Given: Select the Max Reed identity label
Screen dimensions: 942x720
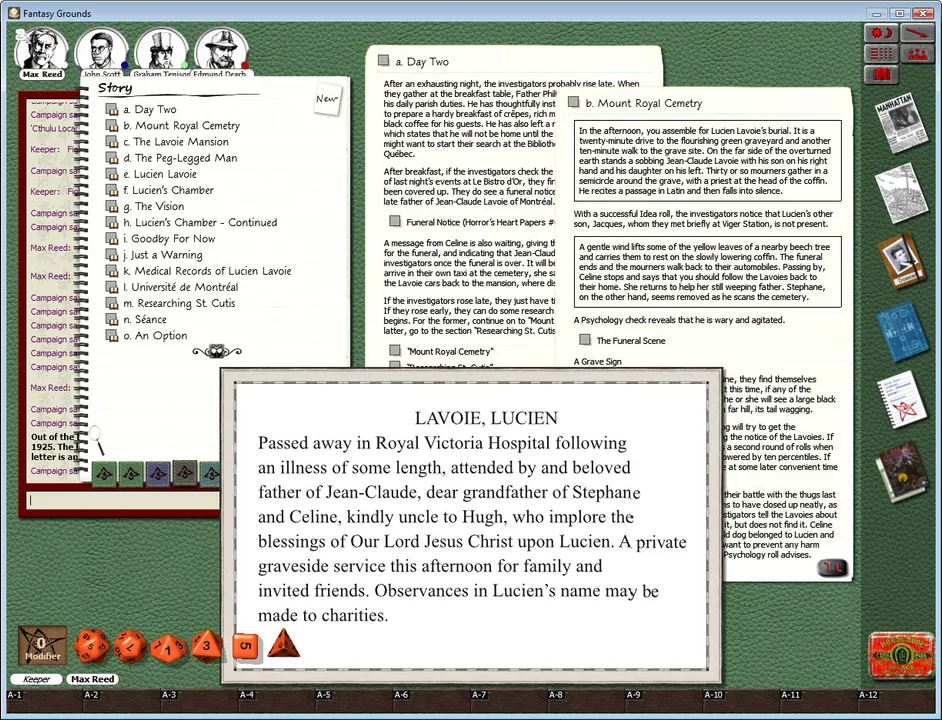Looking at the screenshot, I should coord(93,679).
